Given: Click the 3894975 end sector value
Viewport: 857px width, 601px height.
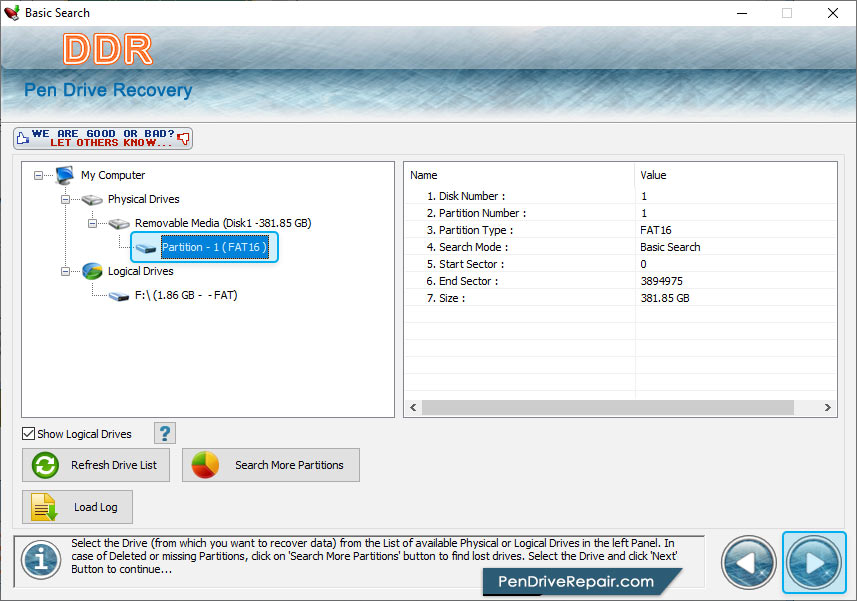Looking at the screenshot, I should 662,281.
